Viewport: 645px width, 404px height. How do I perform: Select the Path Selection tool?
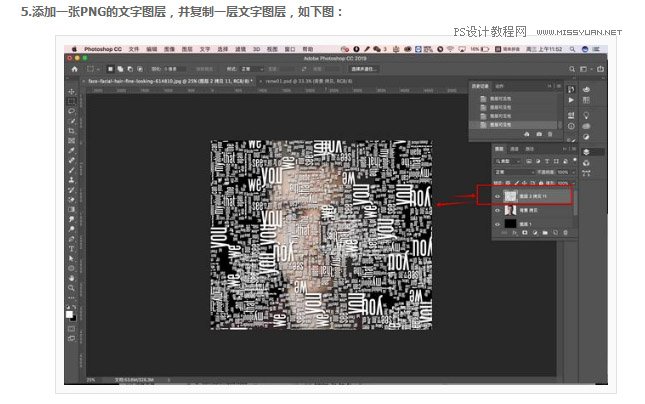(72, 259)
